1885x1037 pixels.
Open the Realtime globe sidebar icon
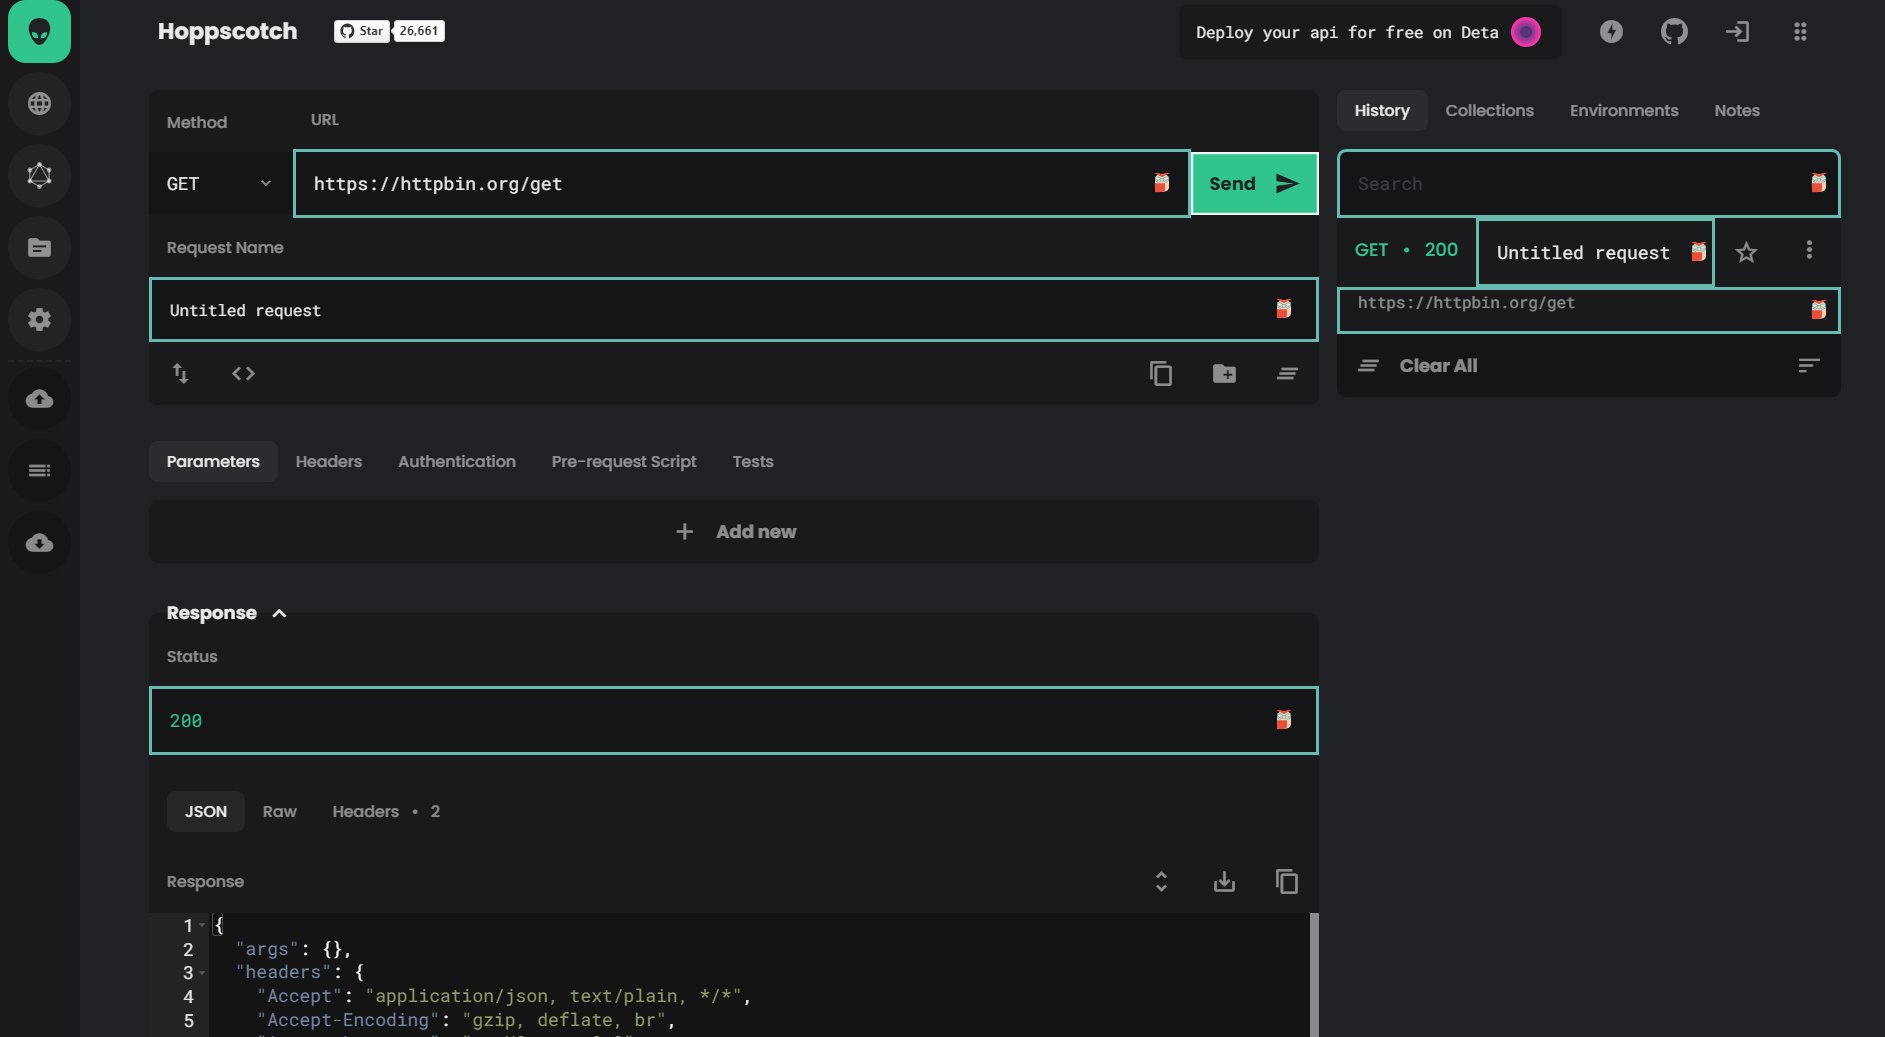39,103
